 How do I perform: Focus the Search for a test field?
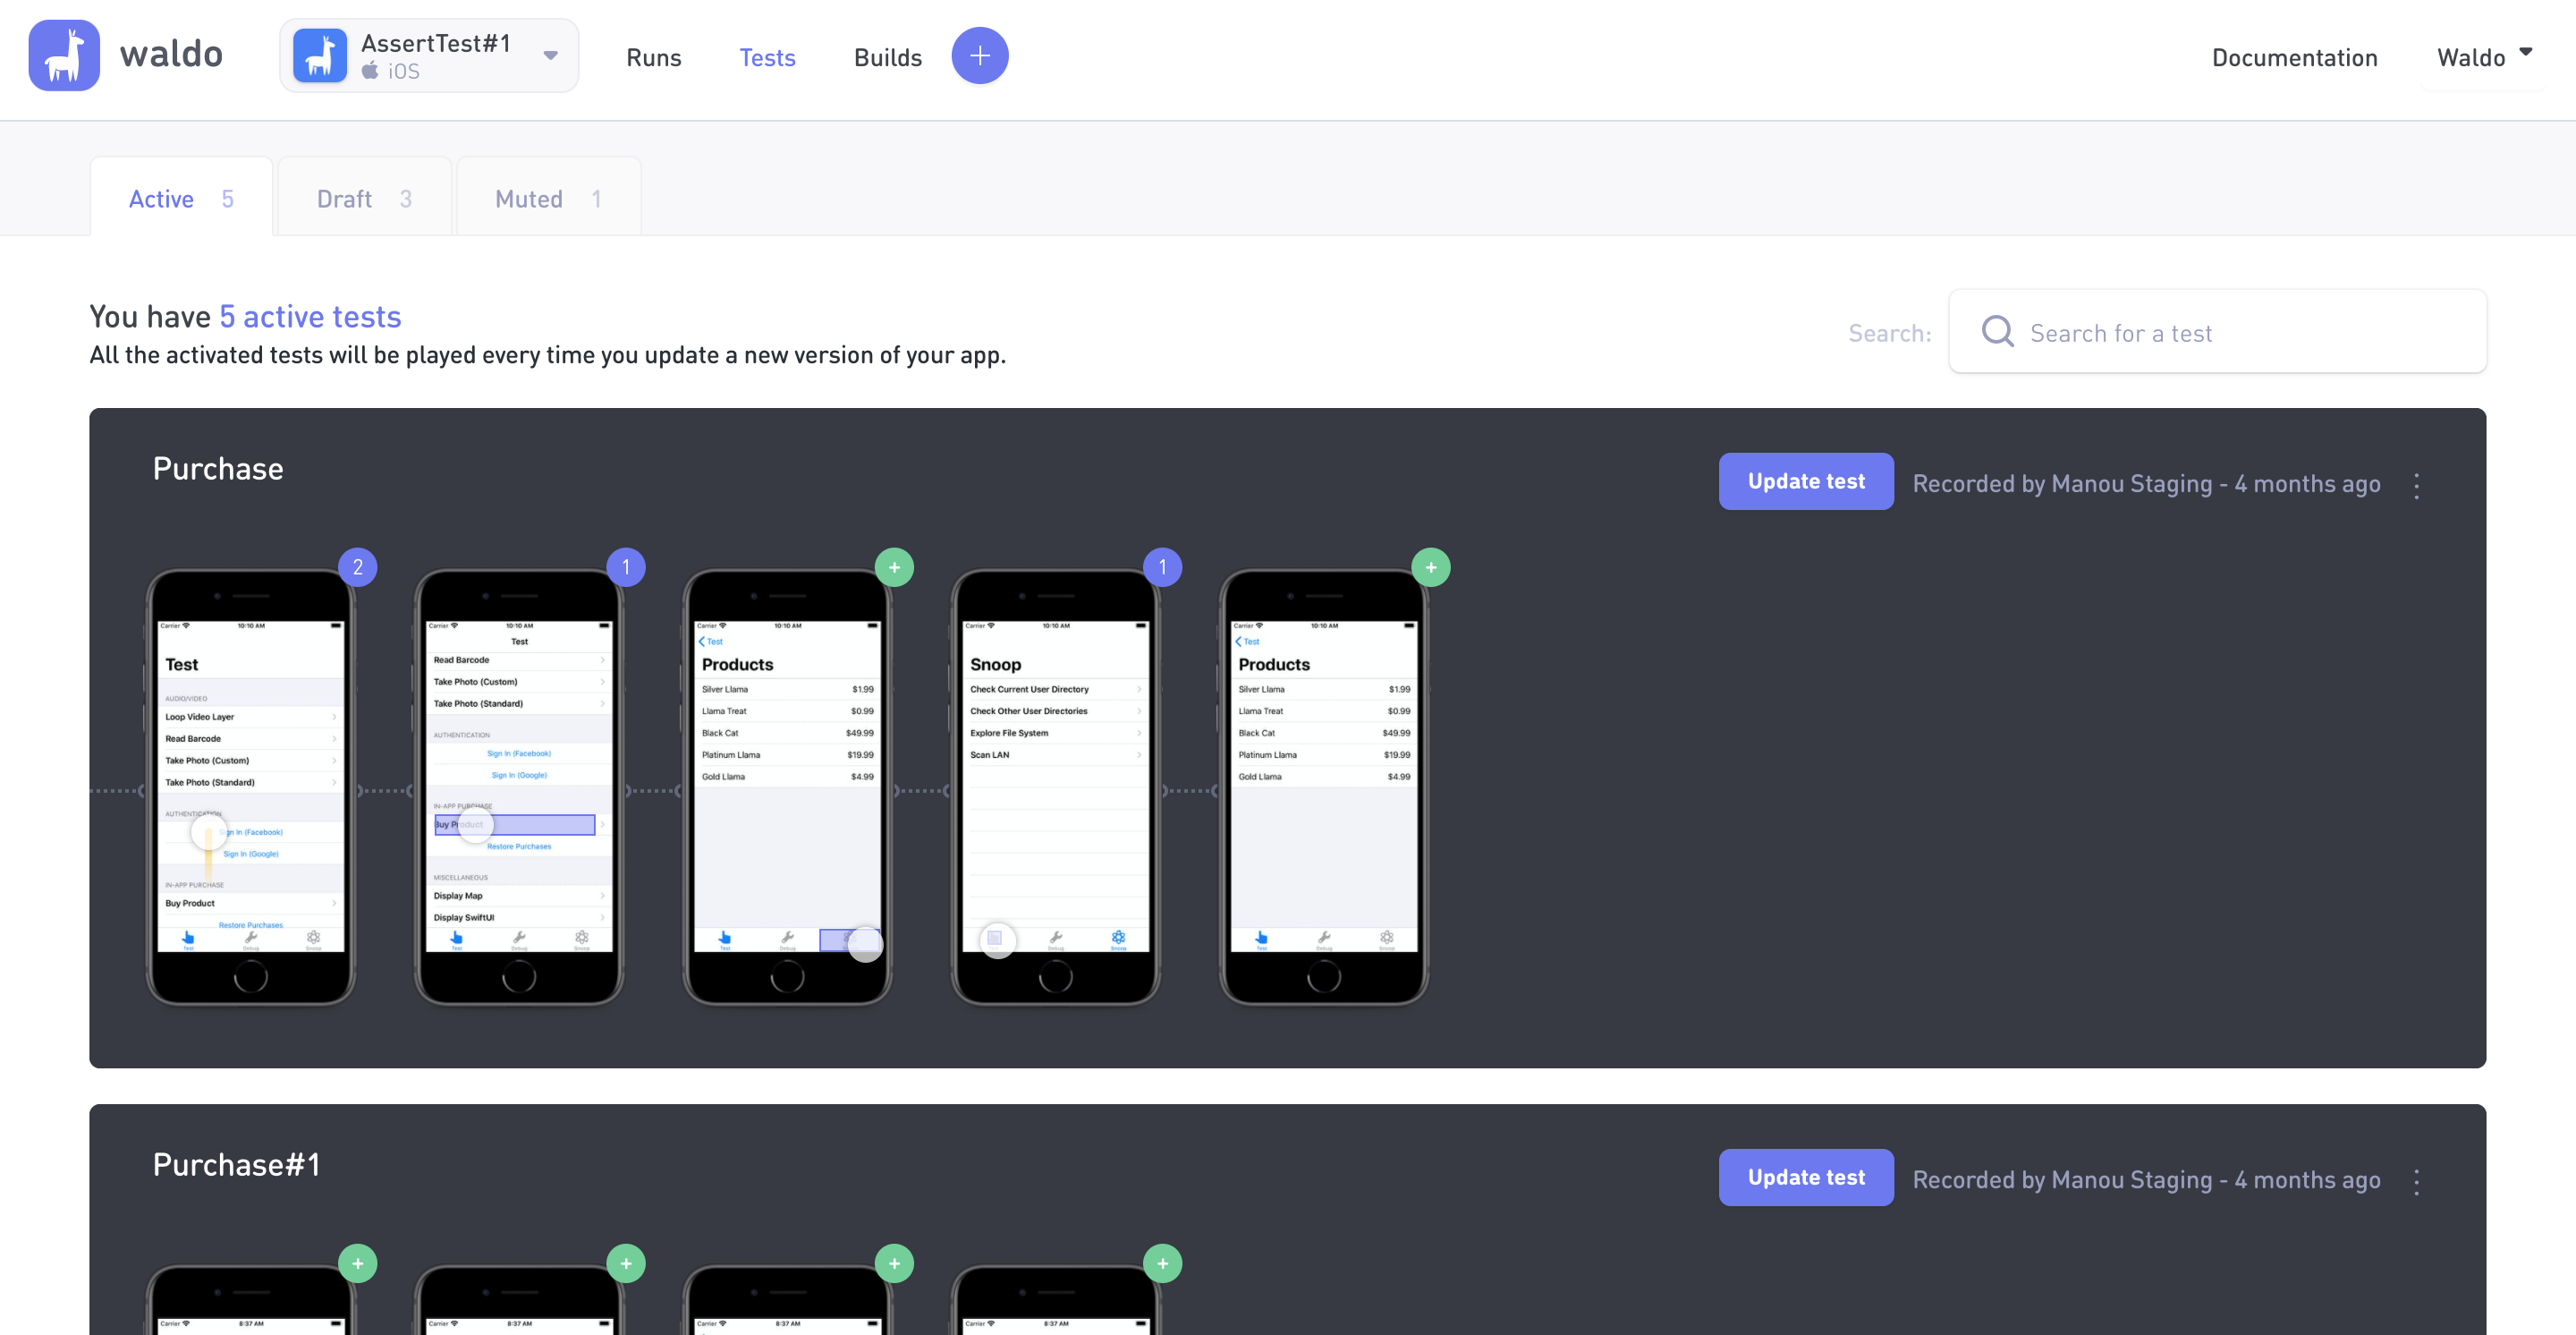click(x=2217, y=331)
